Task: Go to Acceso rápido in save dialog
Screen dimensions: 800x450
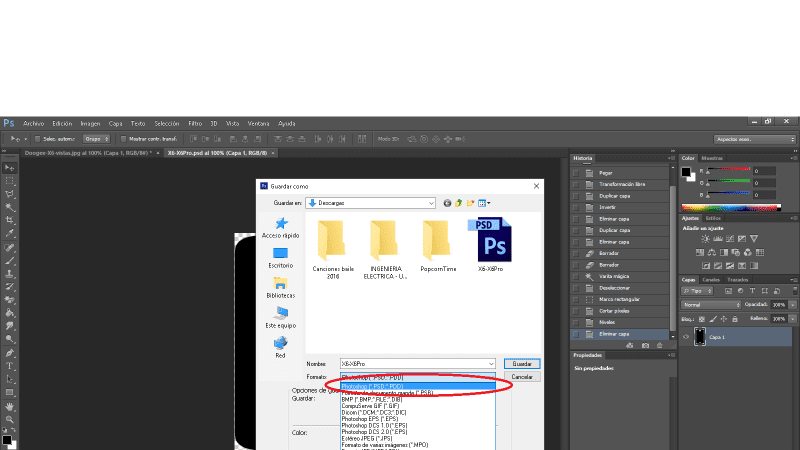Action: click(281, 228)
